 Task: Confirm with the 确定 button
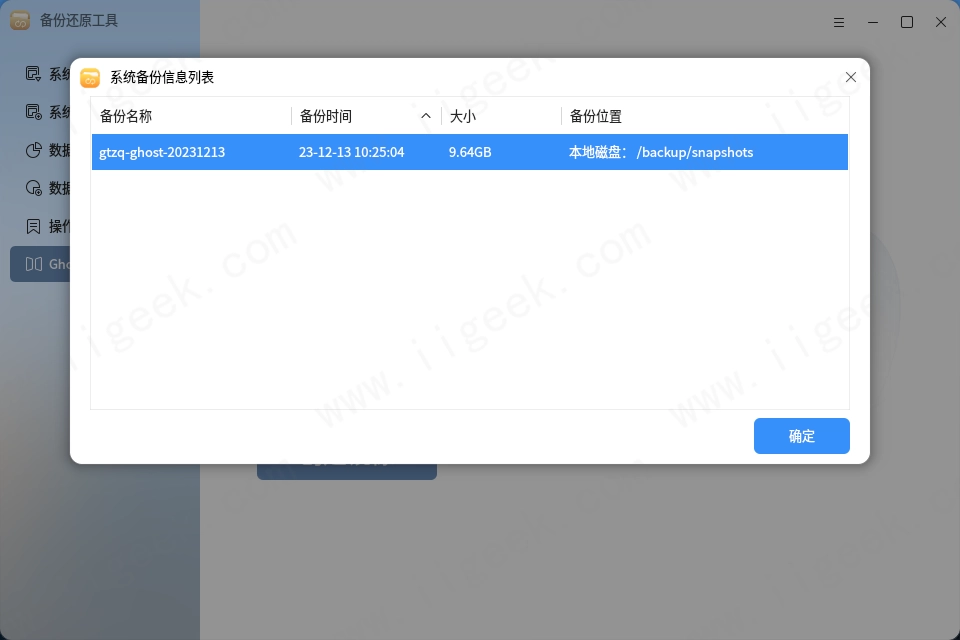(x=801, y=436)
